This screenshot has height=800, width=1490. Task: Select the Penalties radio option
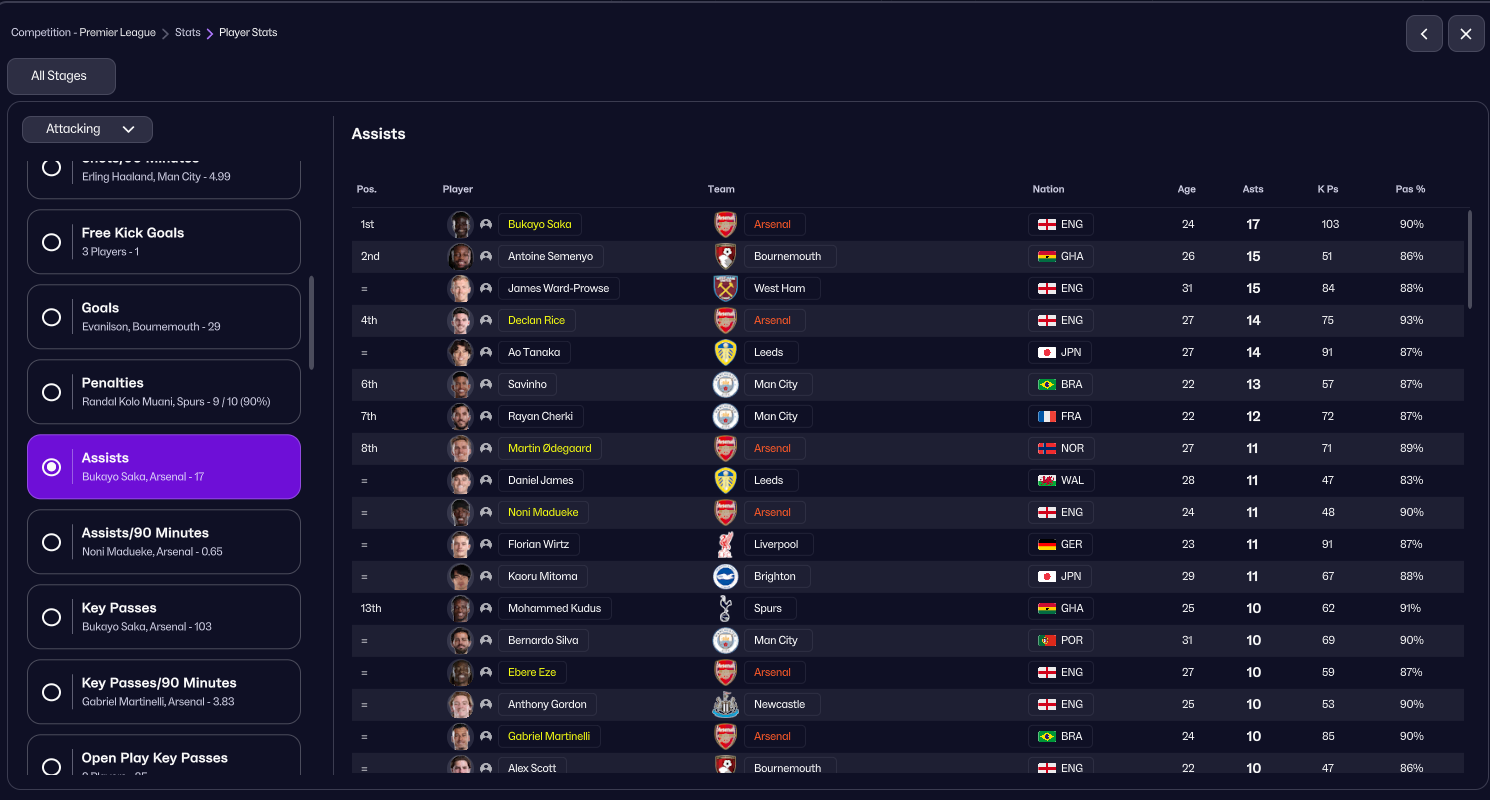coord(51,392)
